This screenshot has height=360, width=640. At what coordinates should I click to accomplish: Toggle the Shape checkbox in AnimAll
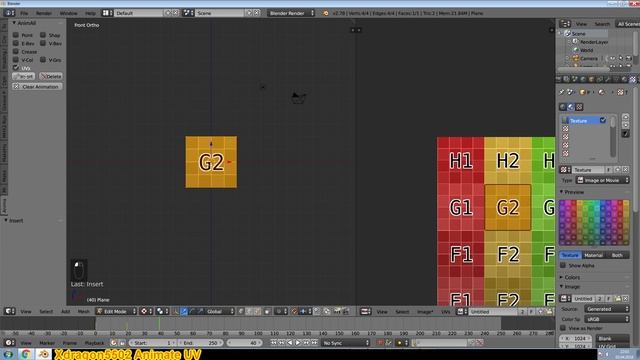coord(43,35)
